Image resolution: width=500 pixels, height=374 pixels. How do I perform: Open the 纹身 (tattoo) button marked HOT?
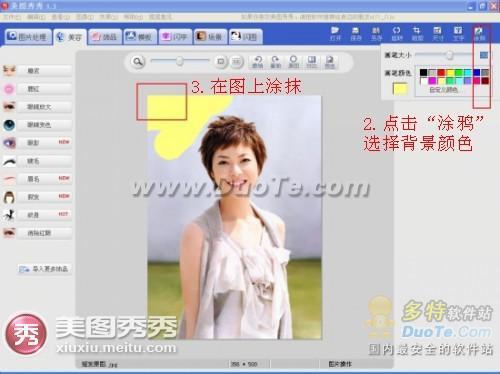pos(45,215)
